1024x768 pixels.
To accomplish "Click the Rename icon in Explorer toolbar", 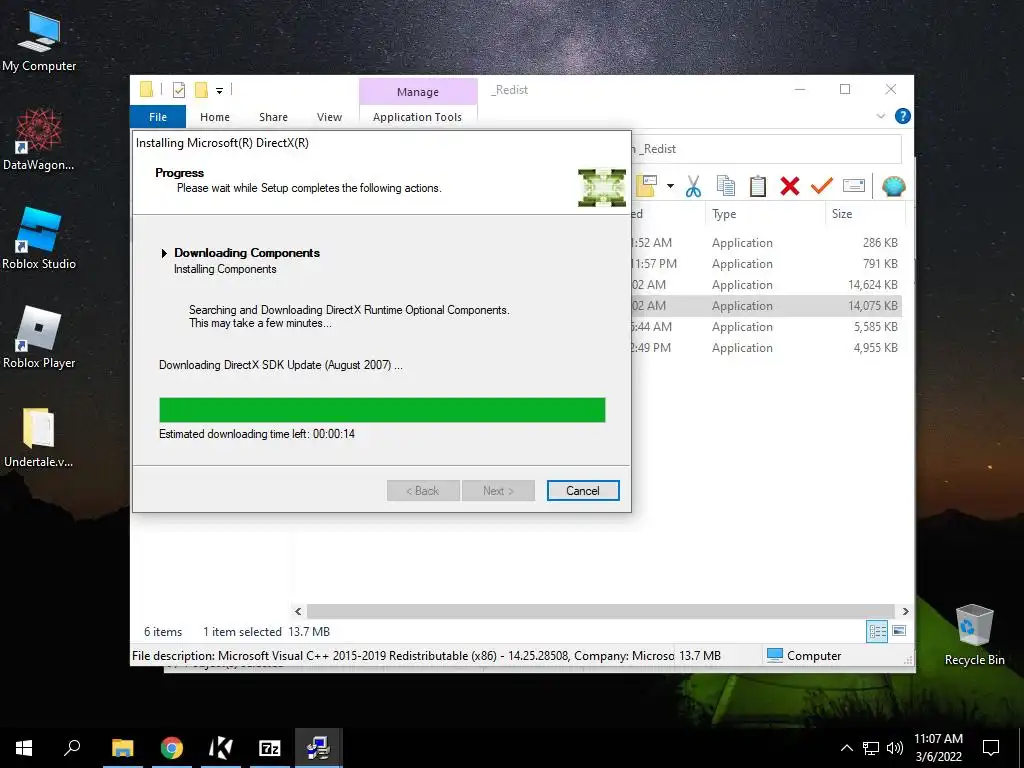I will [x=854, y=186].
